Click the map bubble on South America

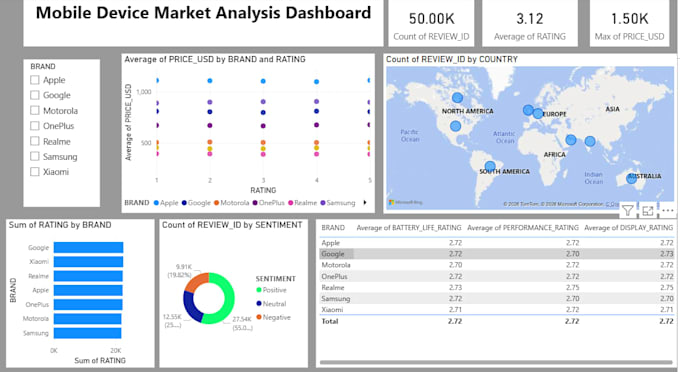pyautogui.click(x=490, y=166)
